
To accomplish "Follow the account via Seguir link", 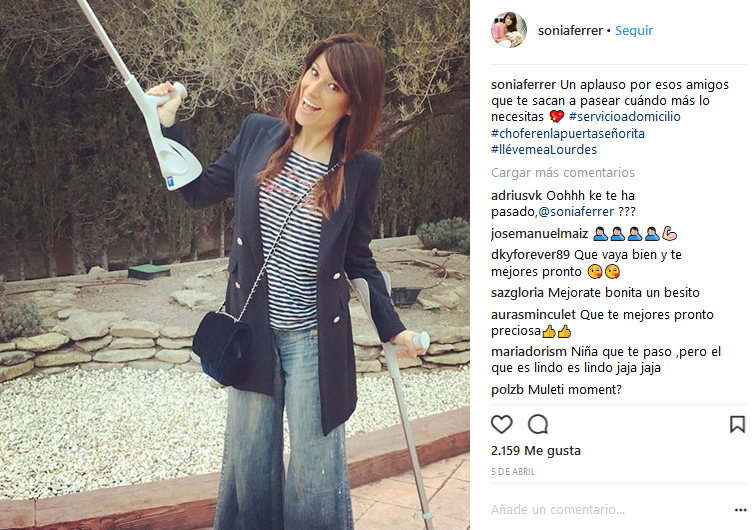I will (634, 30).
